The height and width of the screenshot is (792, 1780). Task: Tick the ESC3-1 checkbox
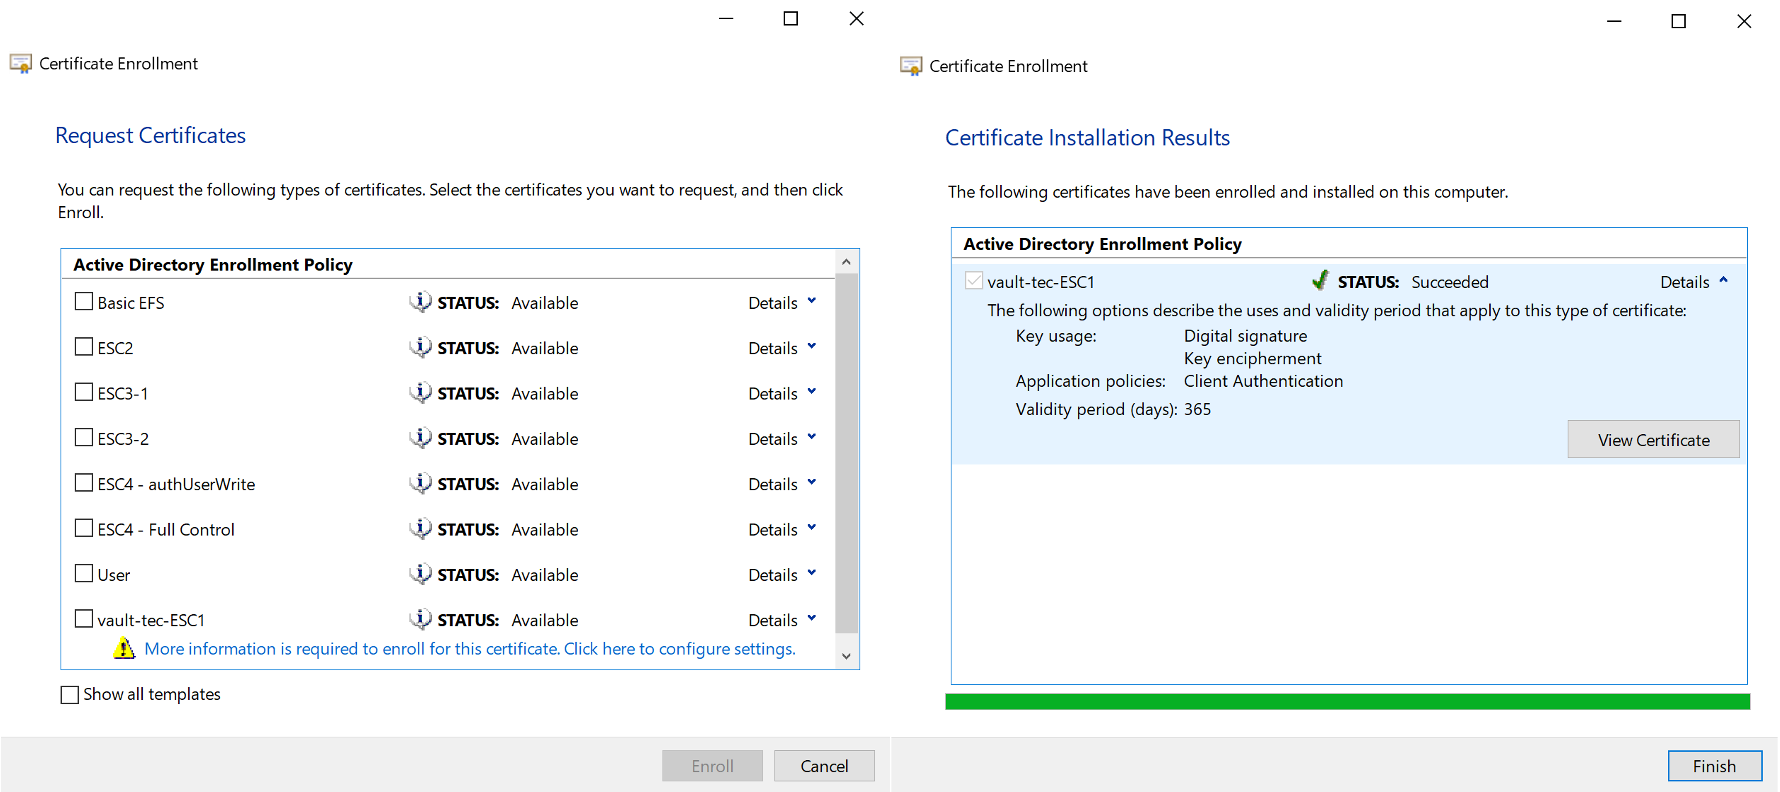84,392
